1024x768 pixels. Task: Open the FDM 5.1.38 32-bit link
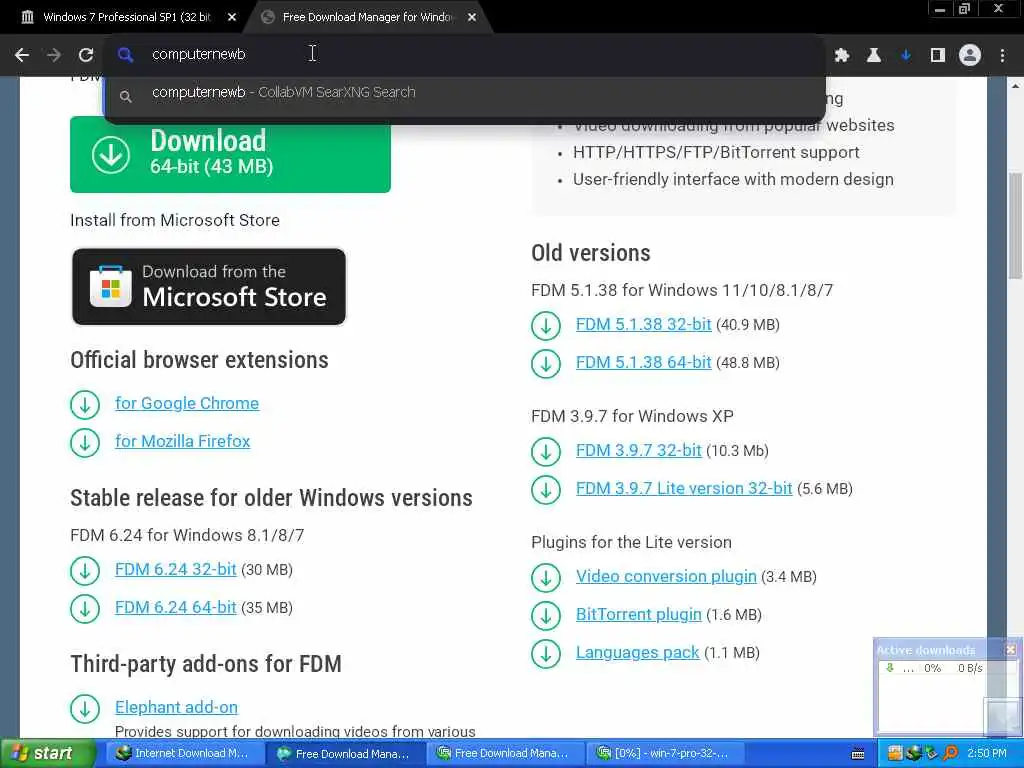tap(643, 325)
